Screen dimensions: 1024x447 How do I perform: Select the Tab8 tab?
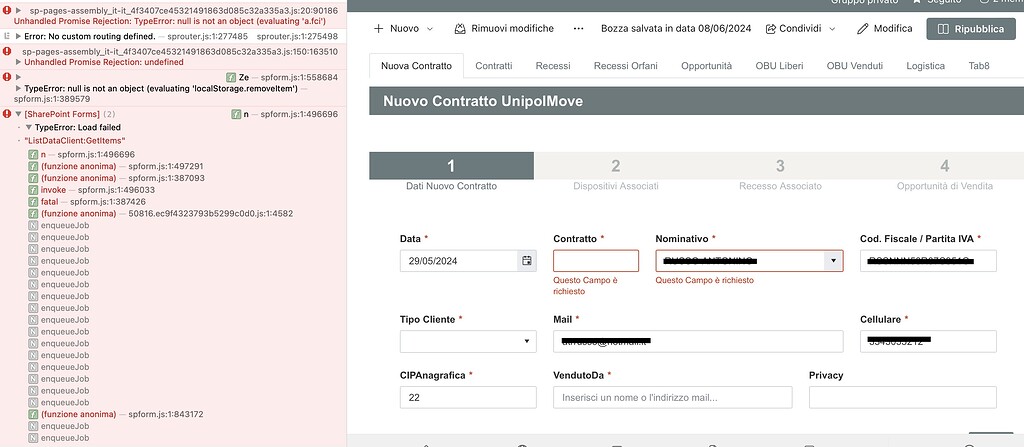[x=978, y=66]
